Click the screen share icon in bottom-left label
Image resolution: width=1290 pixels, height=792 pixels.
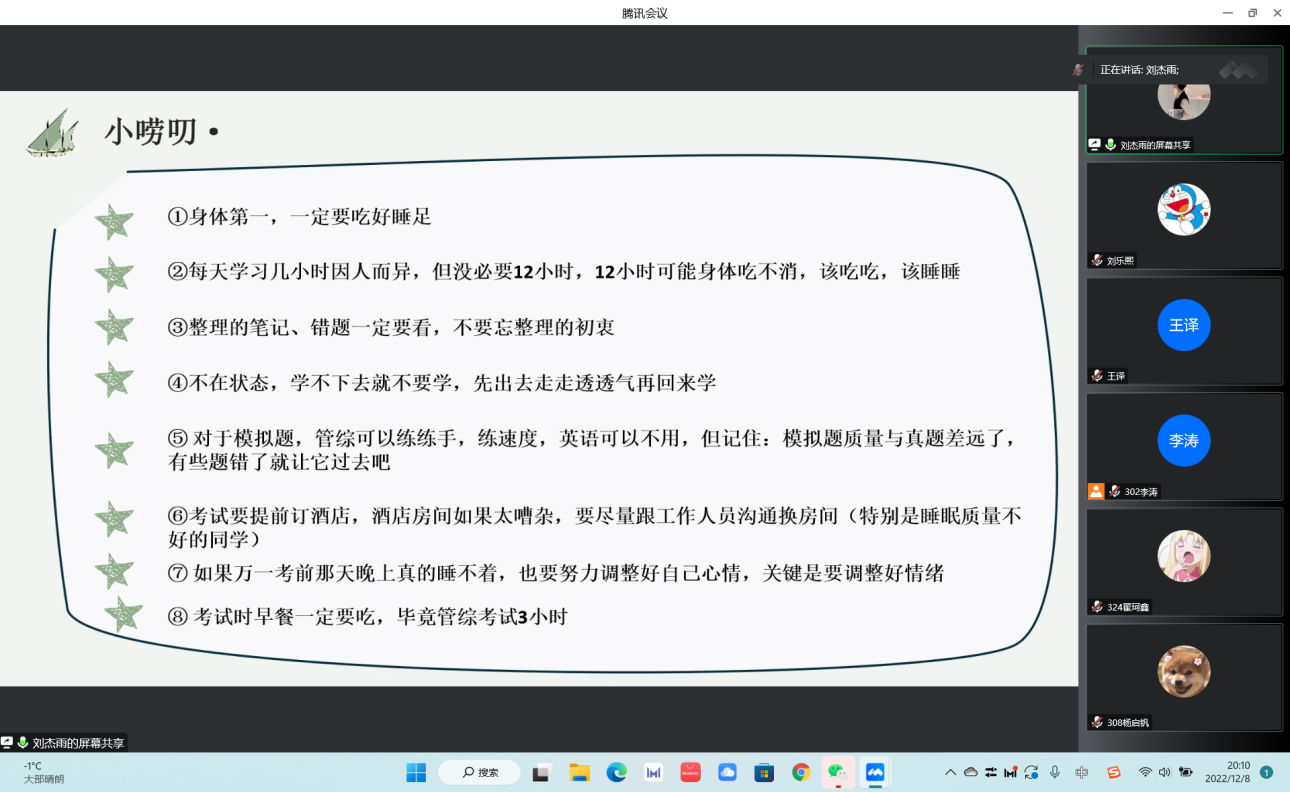7,743
